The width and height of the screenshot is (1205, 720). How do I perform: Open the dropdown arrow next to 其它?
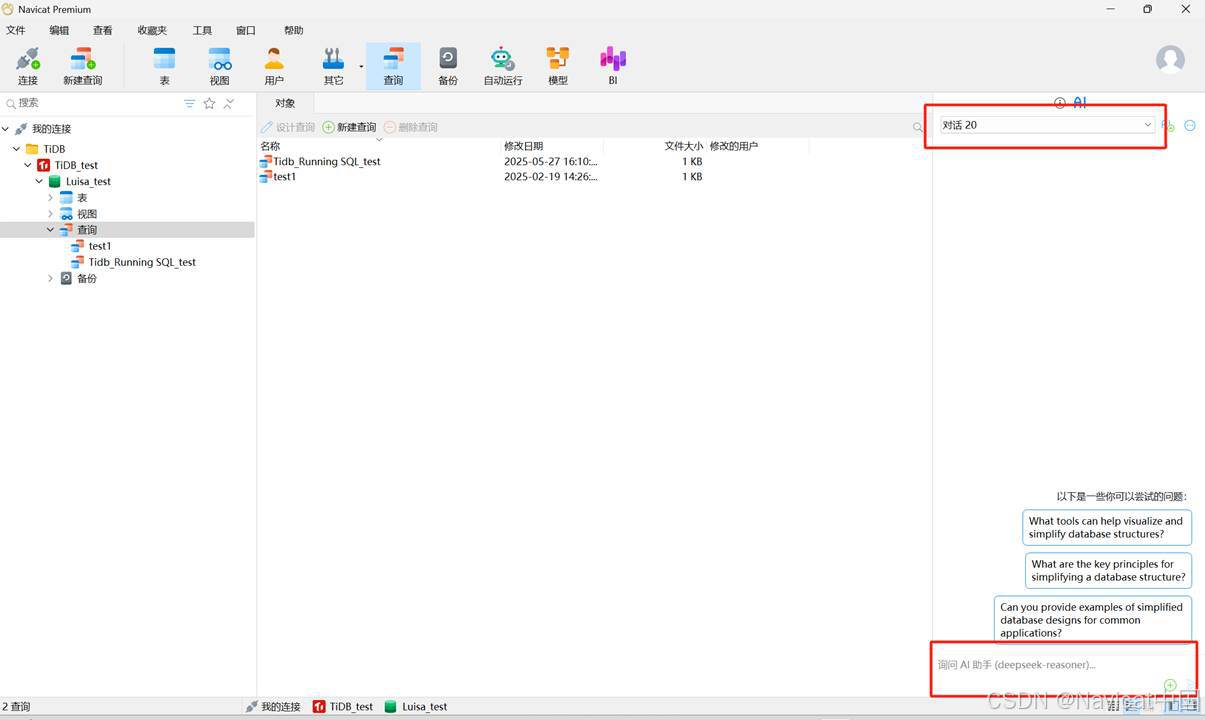tap(361, 67)
